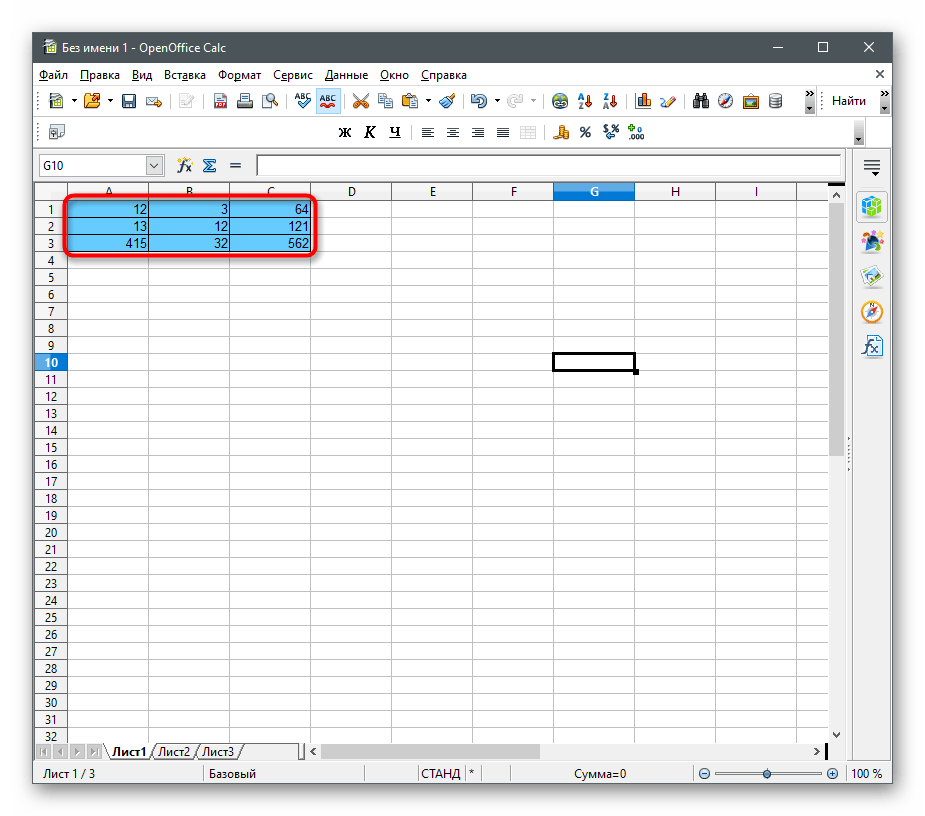The height and width of the screenshot is (816, 925).
Task: Click in the formula input line
Action: (547, 166)
